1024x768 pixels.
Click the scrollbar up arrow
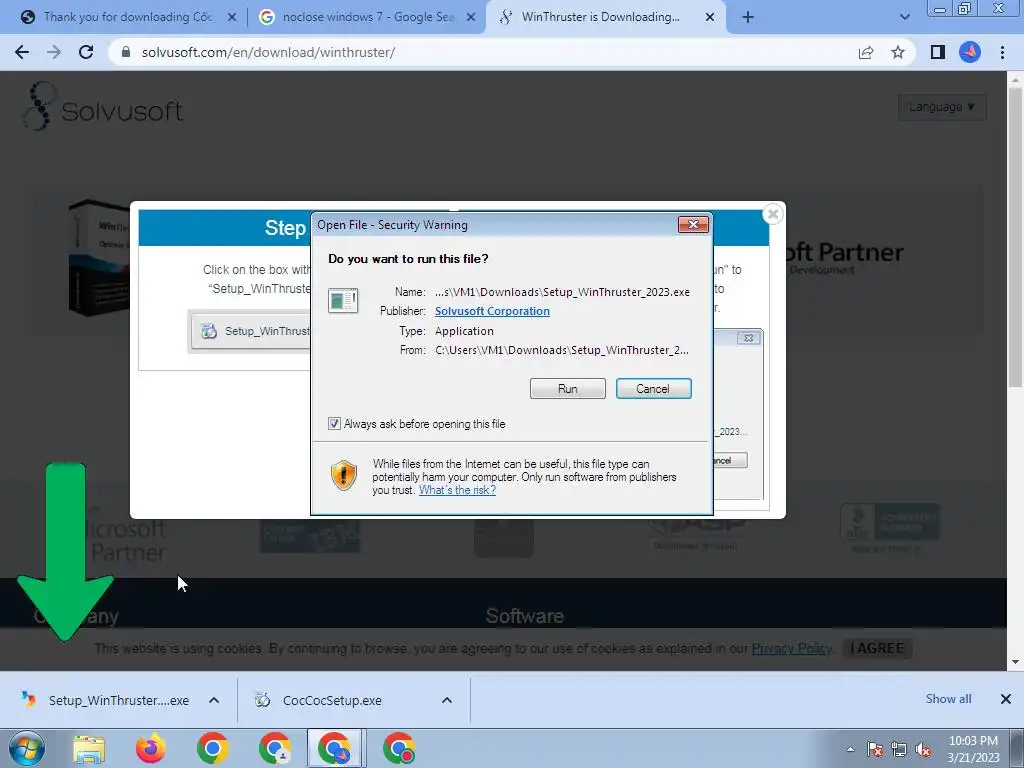1015,80
